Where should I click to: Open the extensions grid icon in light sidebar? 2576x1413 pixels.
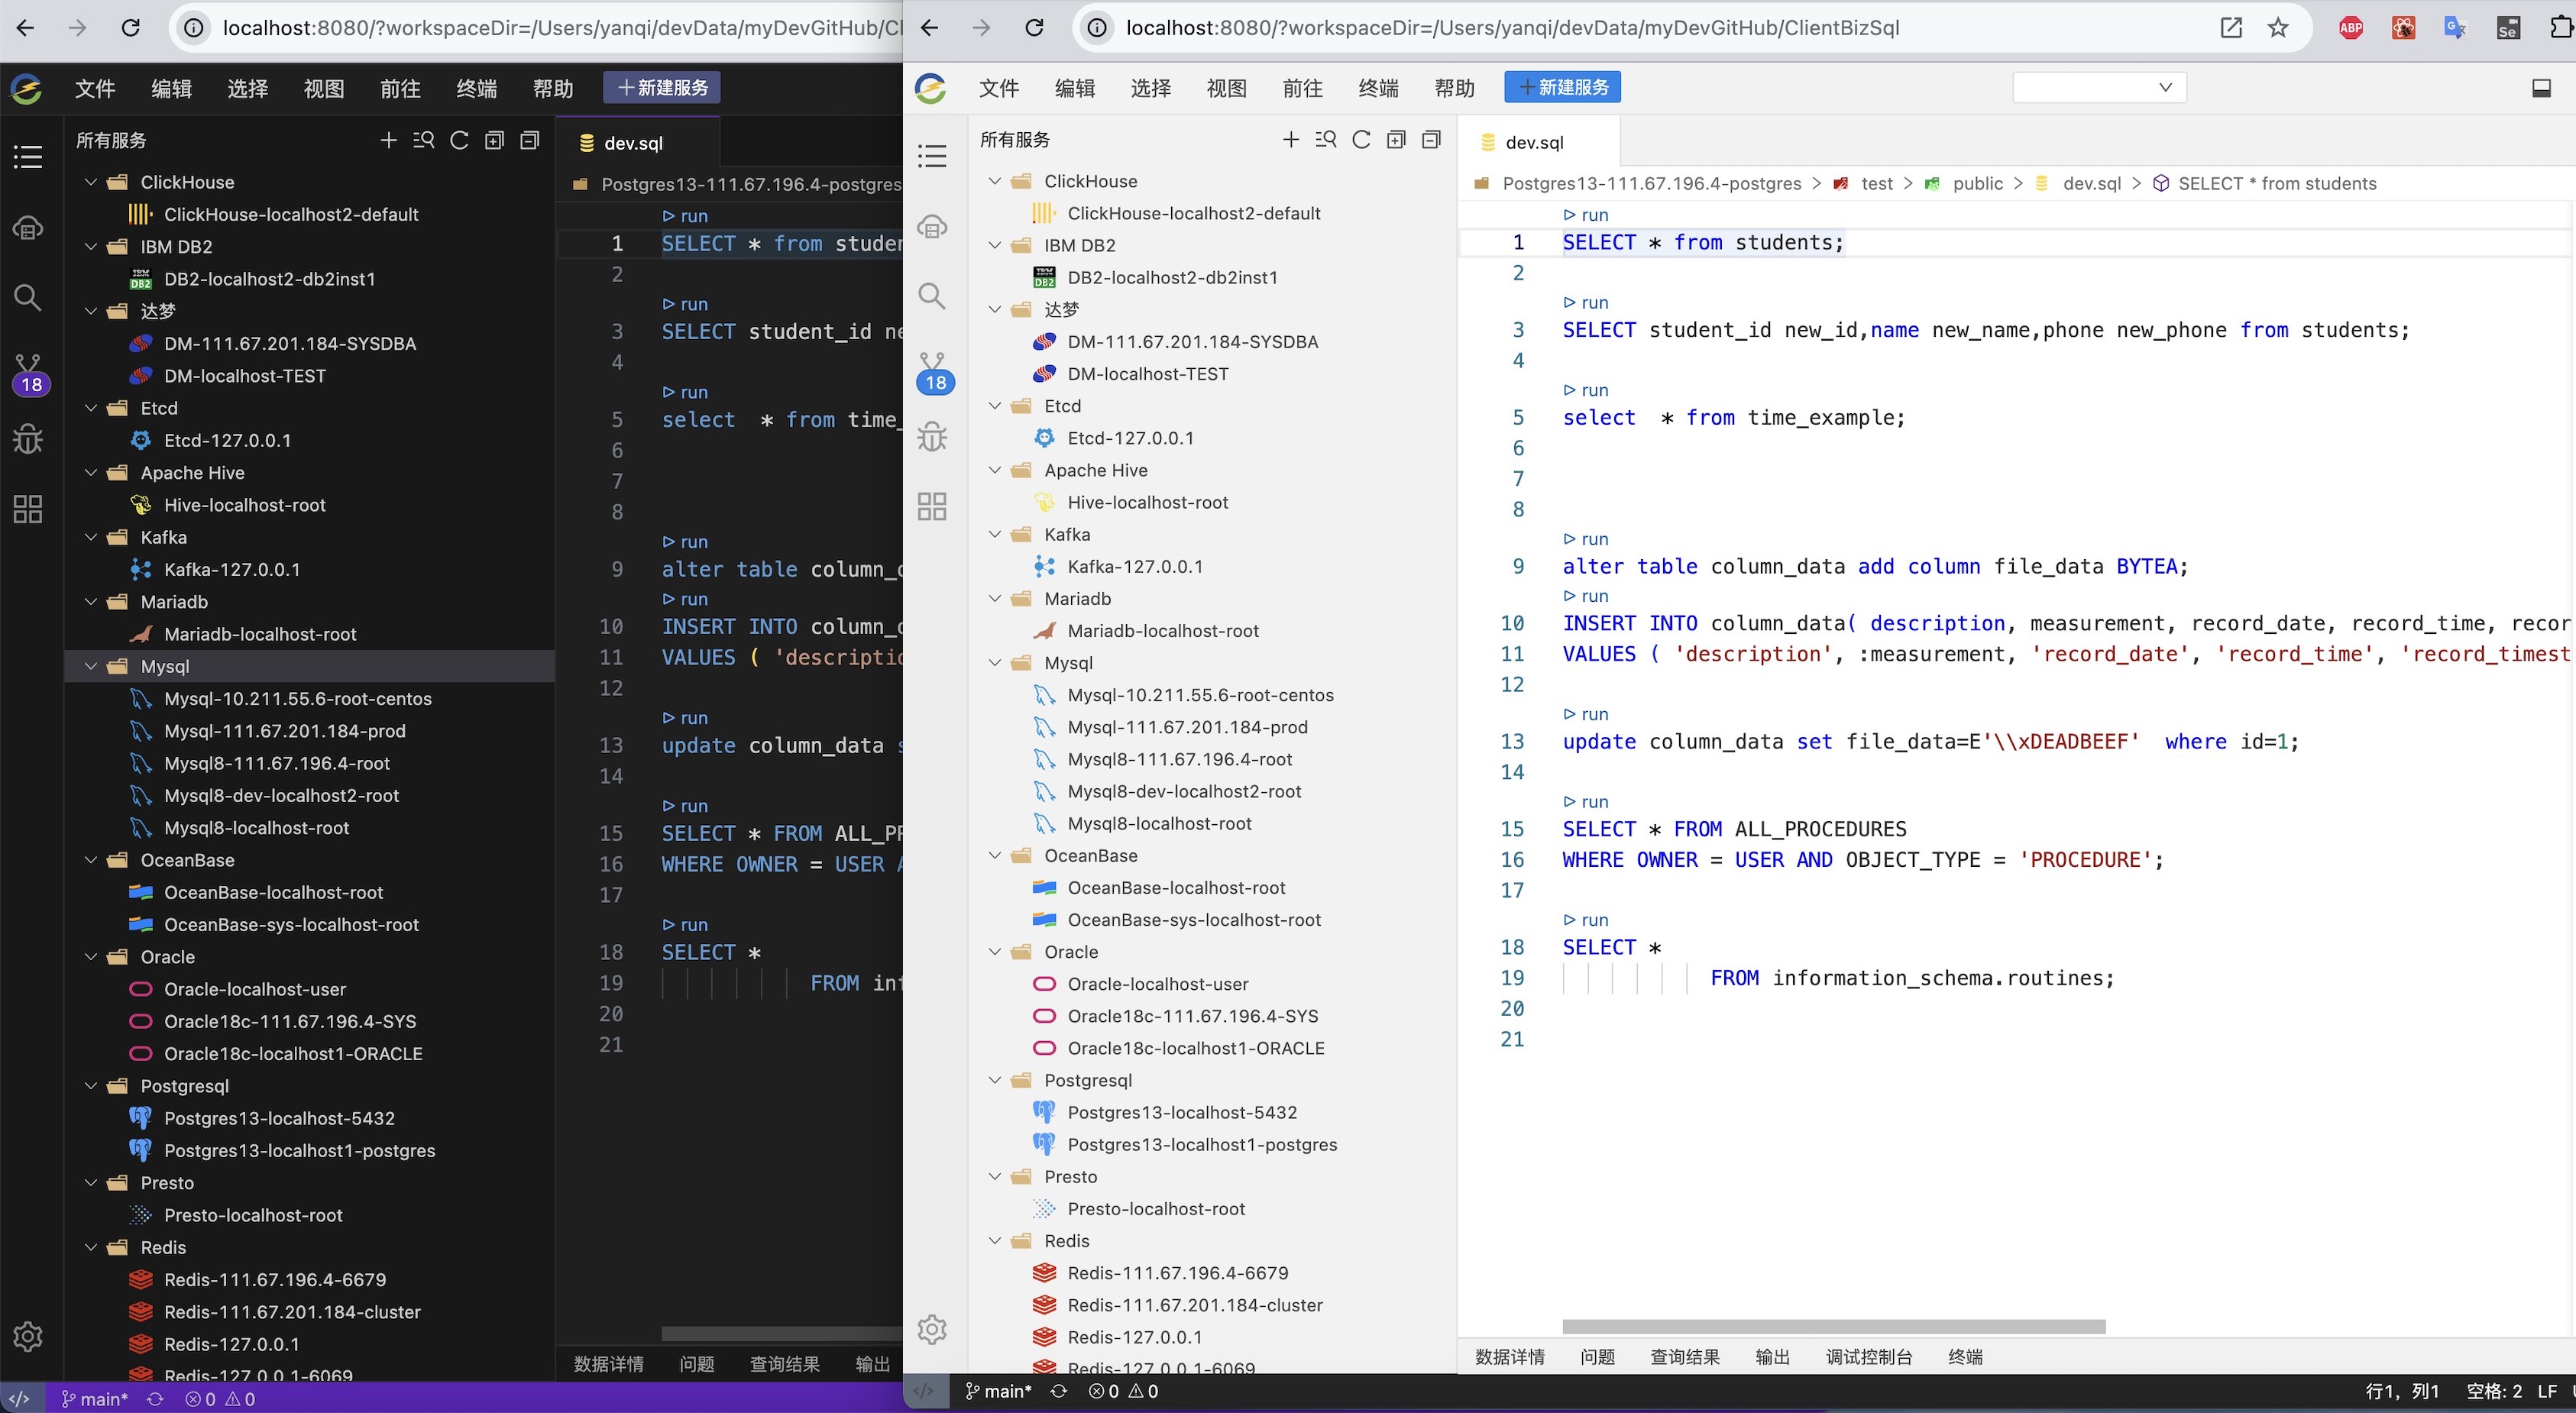932,506
